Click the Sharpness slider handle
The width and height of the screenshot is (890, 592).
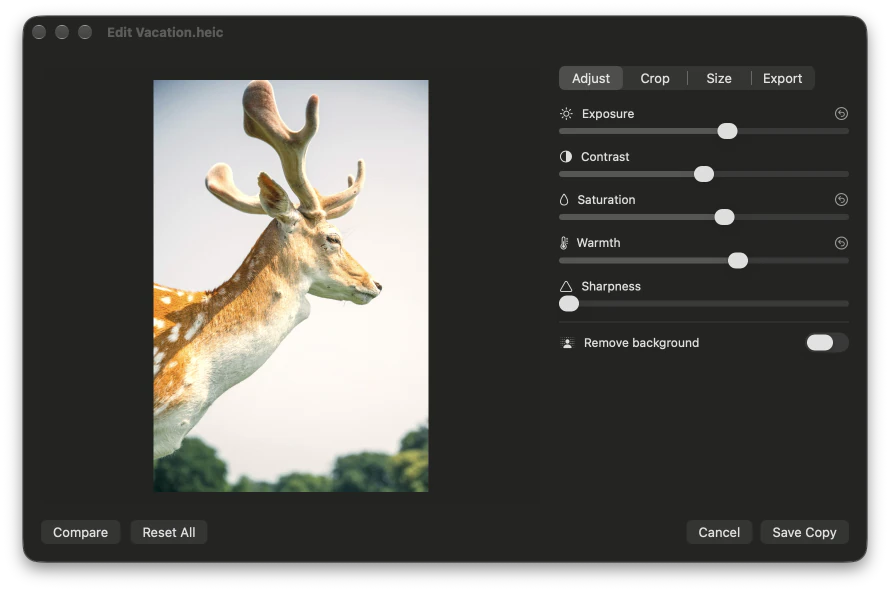click(x=569, y=304)
